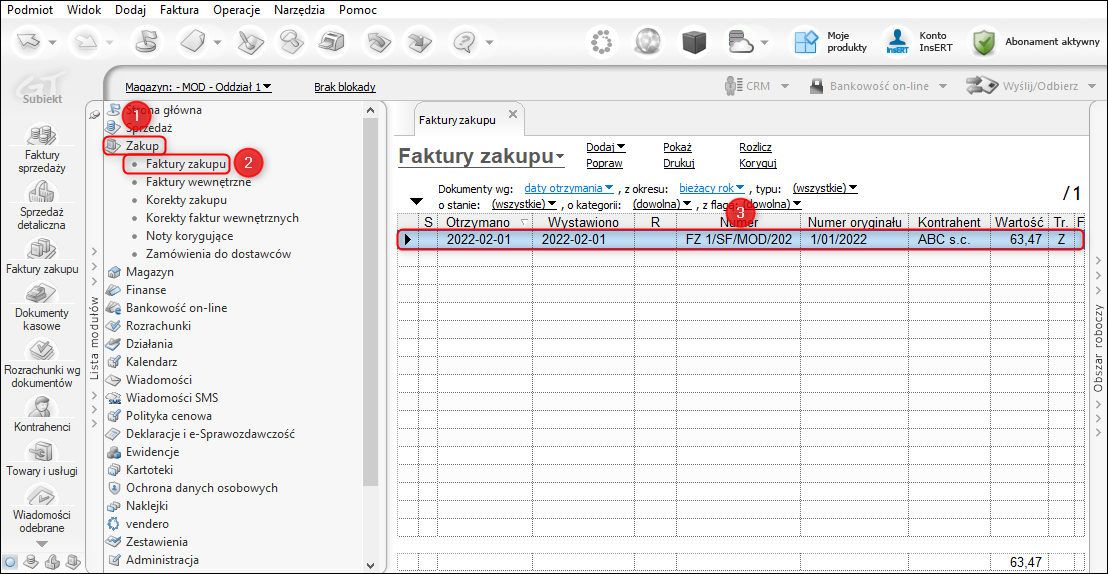Open the typu (wszystkie) filter dropdown

(x=825, y=188)
